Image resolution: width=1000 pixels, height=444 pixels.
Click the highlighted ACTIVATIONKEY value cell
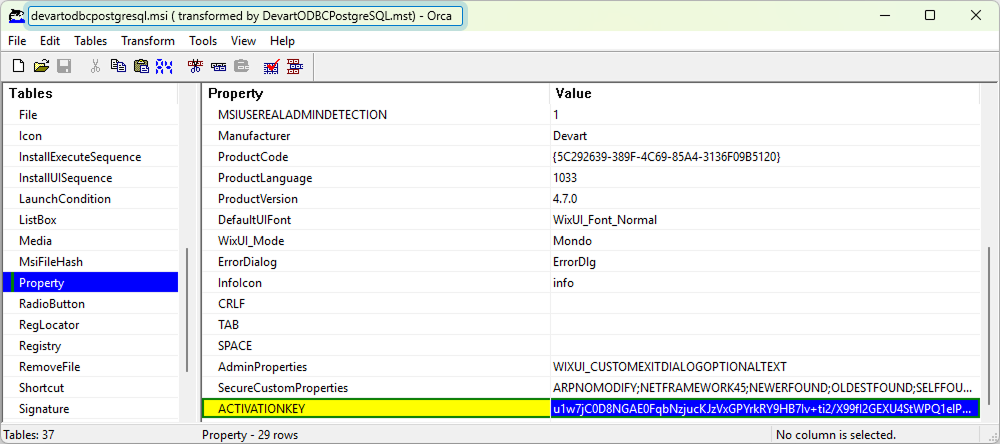pos(765,409)
